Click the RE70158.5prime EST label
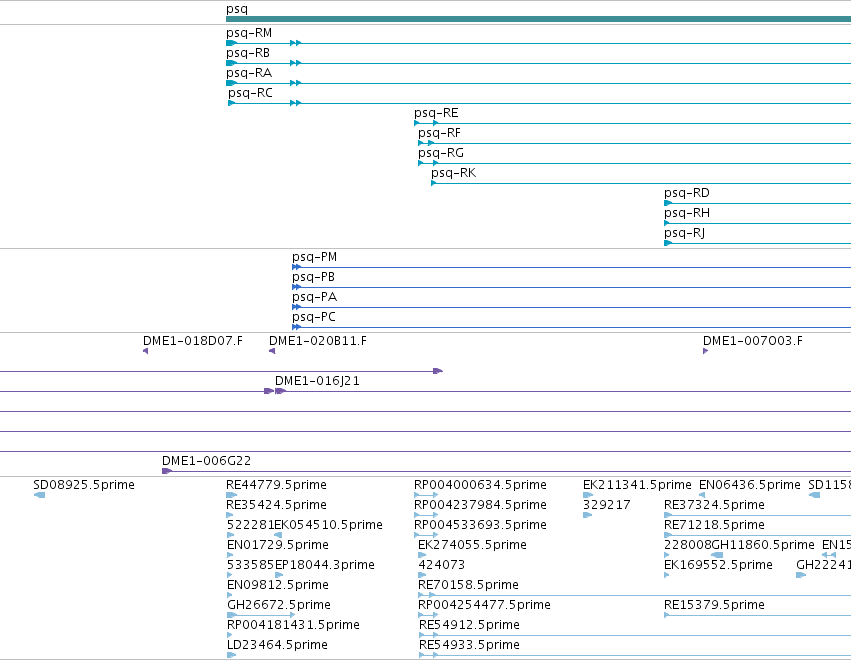 (x=468, y=586)
